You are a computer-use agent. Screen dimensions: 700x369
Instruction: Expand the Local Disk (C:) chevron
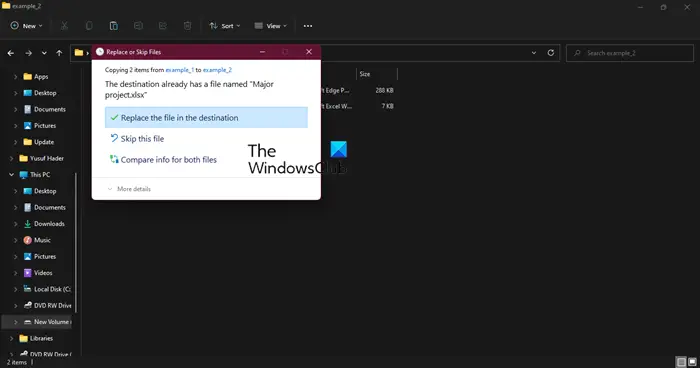tap(15, 289)
